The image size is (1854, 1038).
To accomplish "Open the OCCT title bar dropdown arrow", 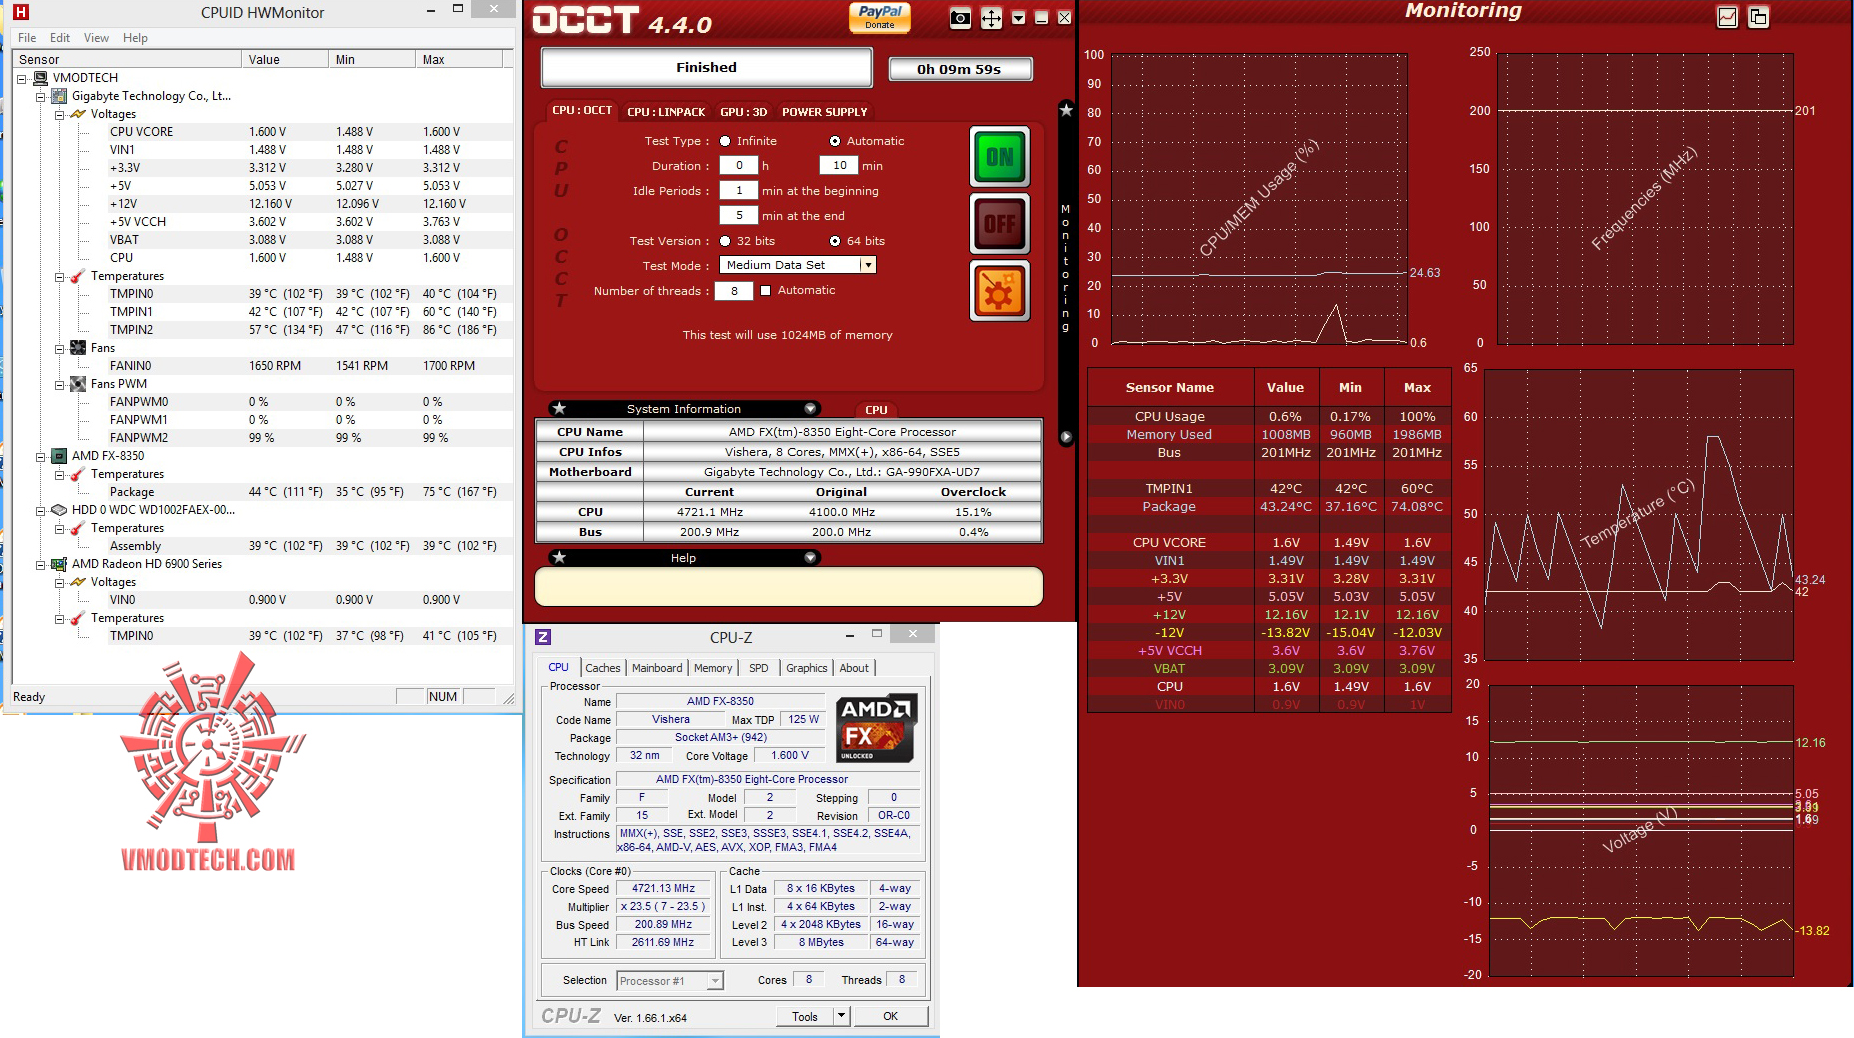I will 1018,18.
